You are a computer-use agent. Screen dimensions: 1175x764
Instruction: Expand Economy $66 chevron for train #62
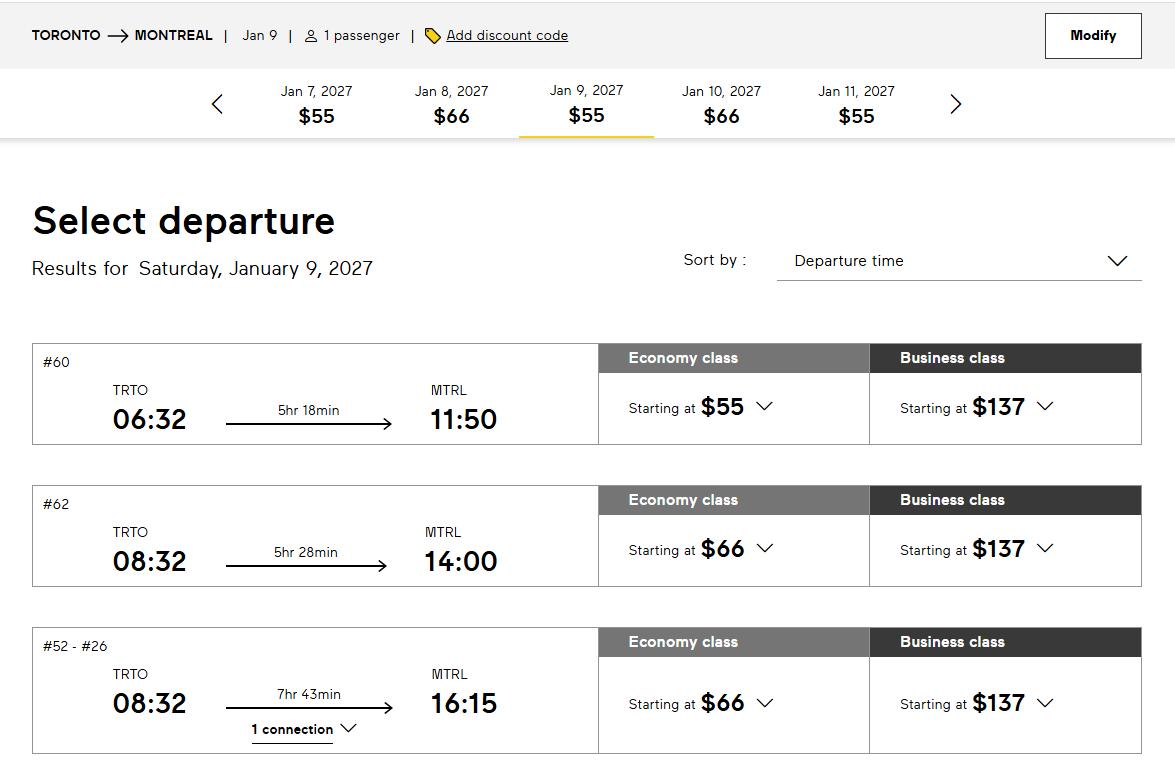tap(764, 548)
